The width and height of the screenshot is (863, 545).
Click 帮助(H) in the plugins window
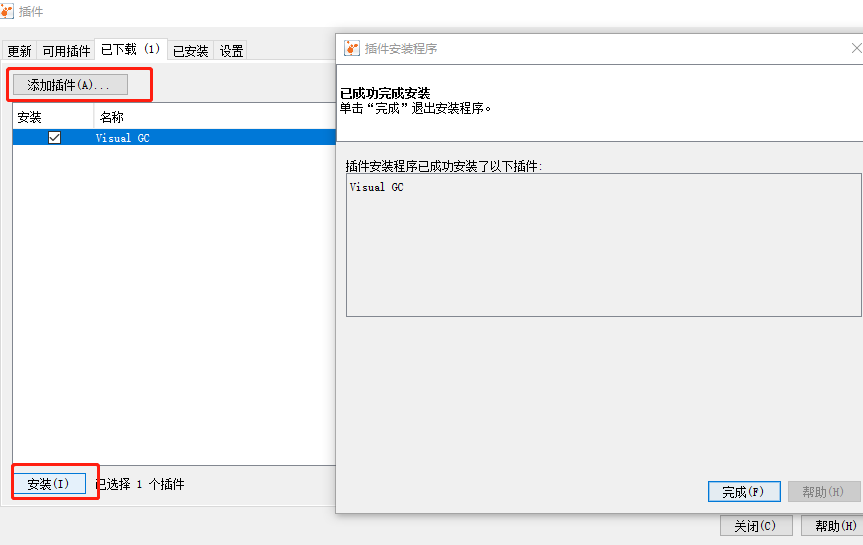click(x=834, y=526)
